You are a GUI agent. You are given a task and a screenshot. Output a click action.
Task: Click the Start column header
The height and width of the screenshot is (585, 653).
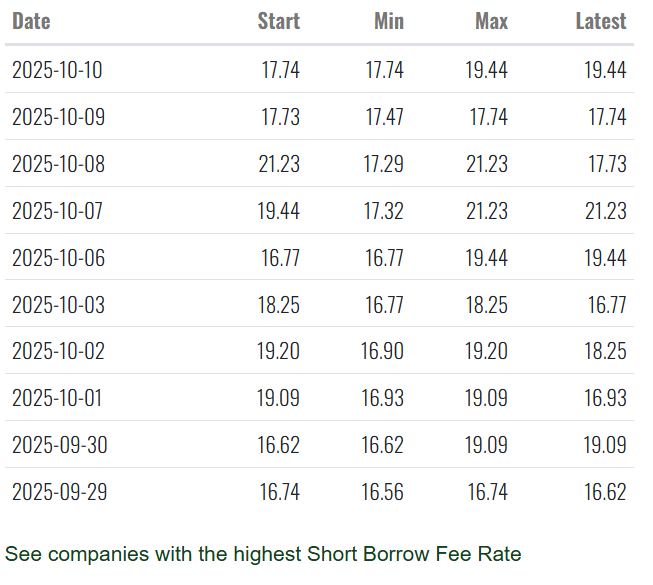point(278,21)
